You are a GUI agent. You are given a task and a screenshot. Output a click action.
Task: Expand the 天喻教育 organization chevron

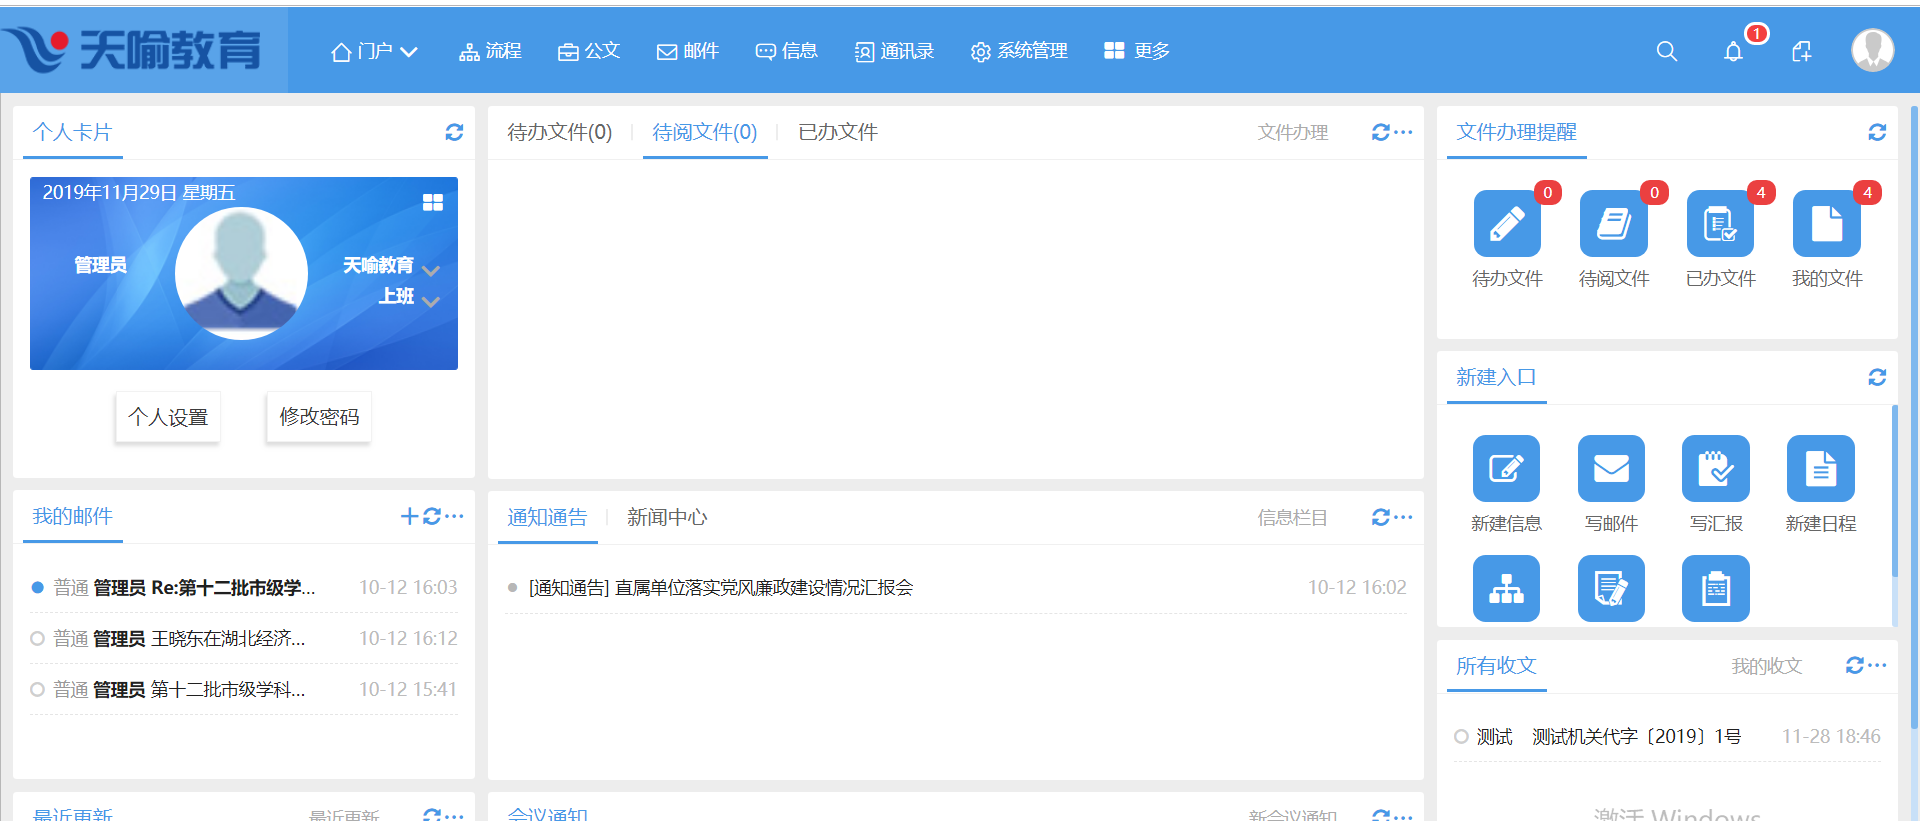431,270
